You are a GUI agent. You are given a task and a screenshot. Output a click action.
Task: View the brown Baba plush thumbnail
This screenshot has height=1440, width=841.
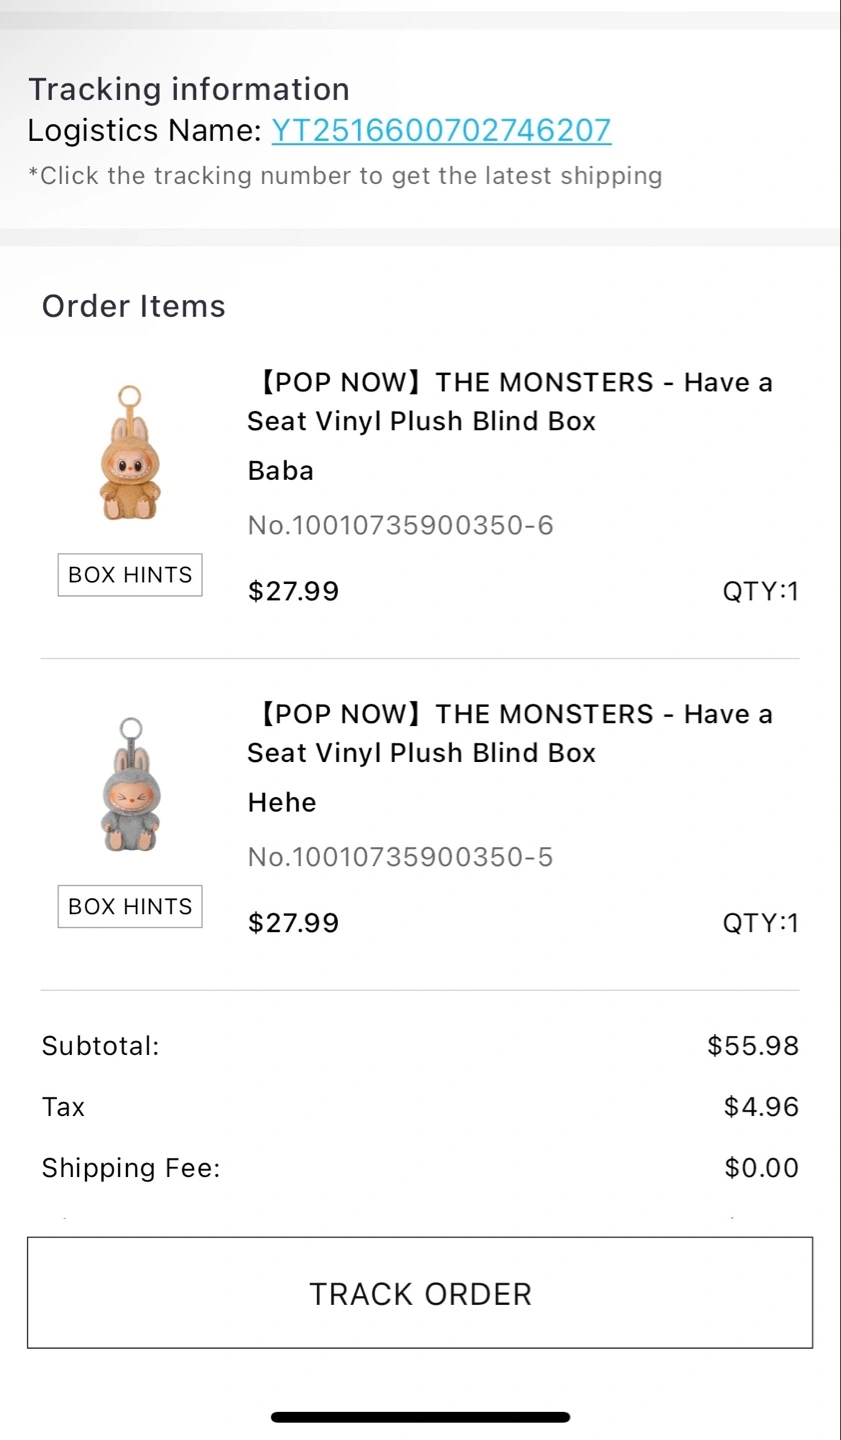tap(130, 453)
